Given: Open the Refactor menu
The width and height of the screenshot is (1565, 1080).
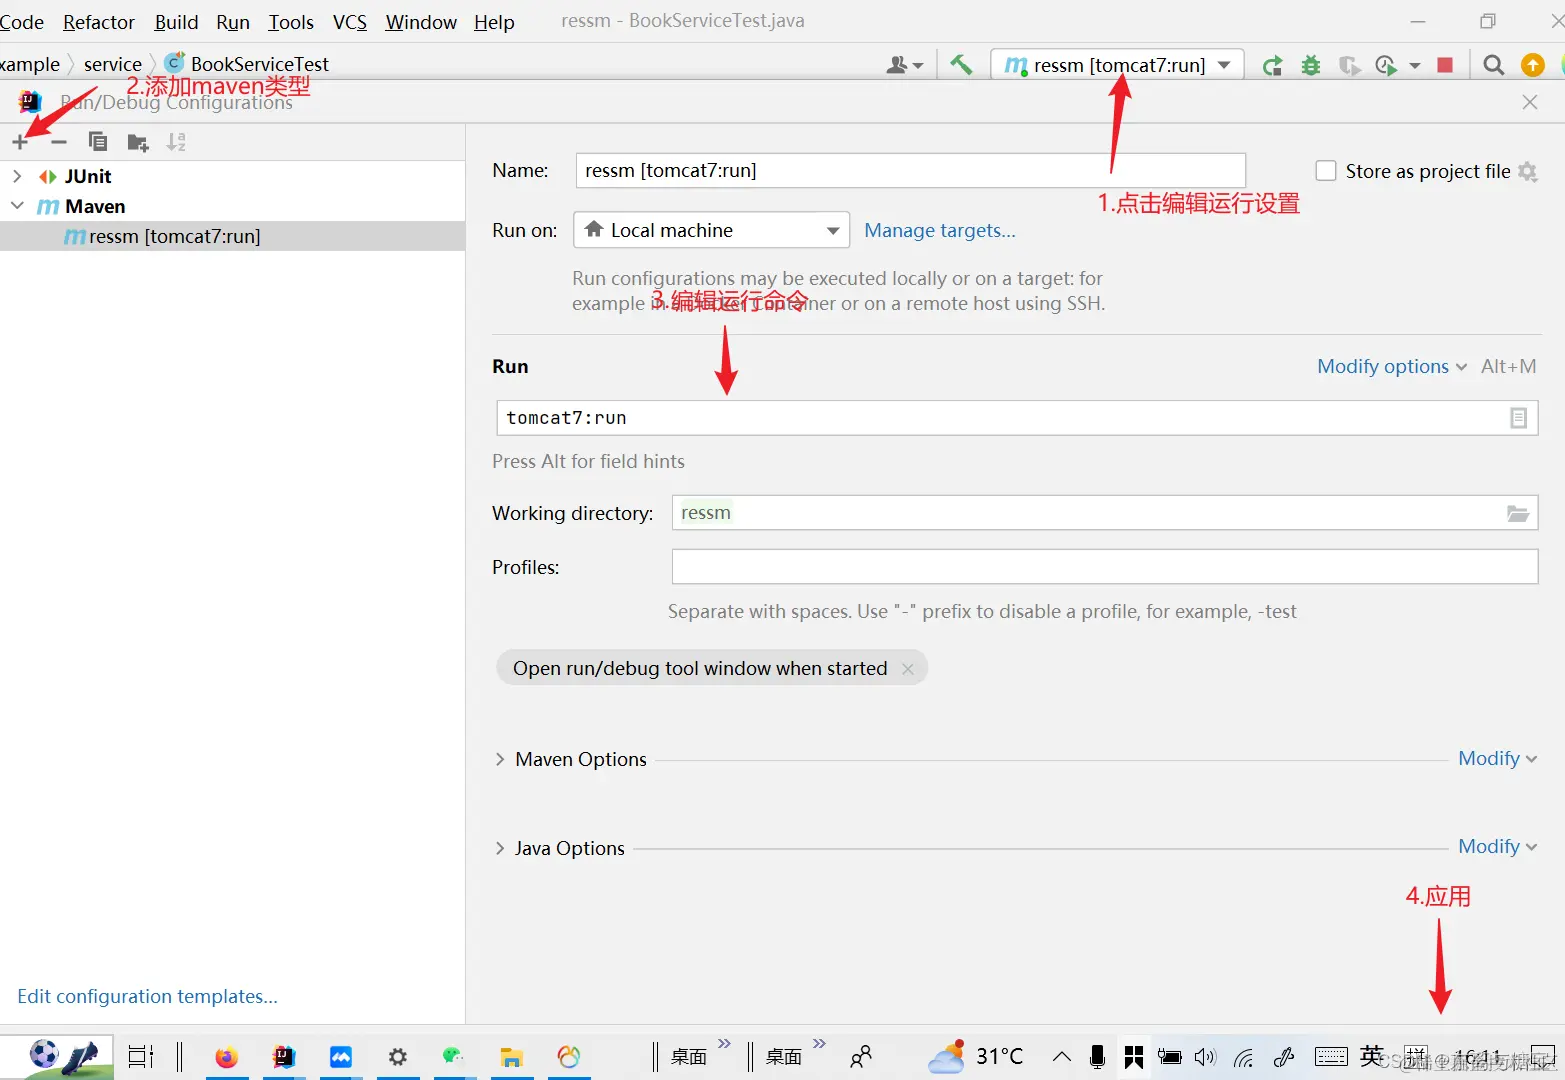Looking at the screenshot, I should (99, 22).
